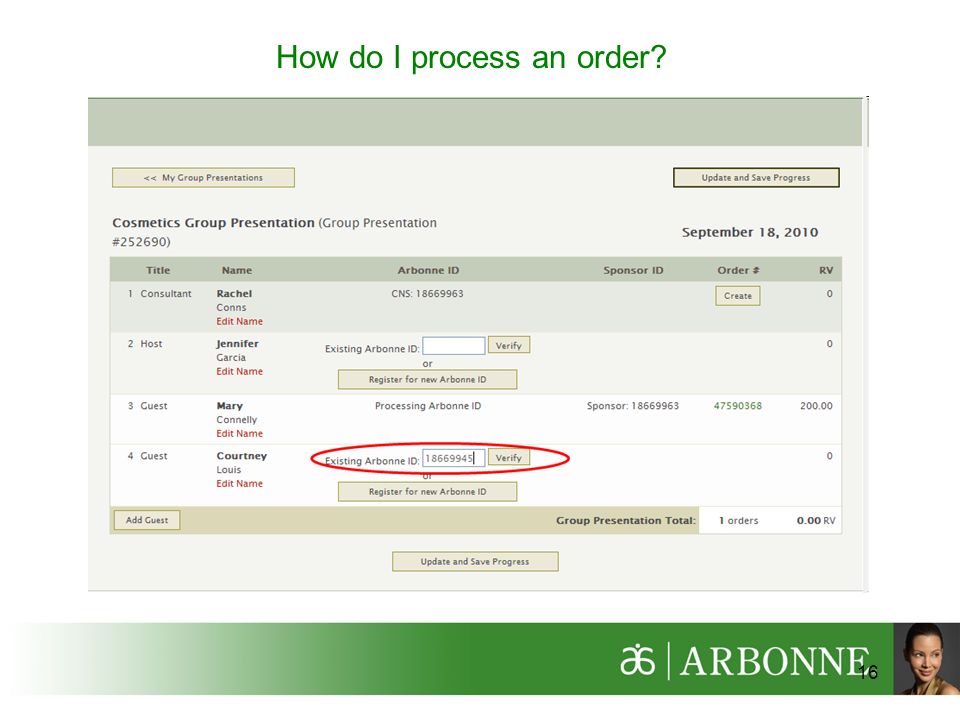Click the Cosmetics Group Presentation heading
The width and height of the screenshot is (960, 720).
[213, 223]
